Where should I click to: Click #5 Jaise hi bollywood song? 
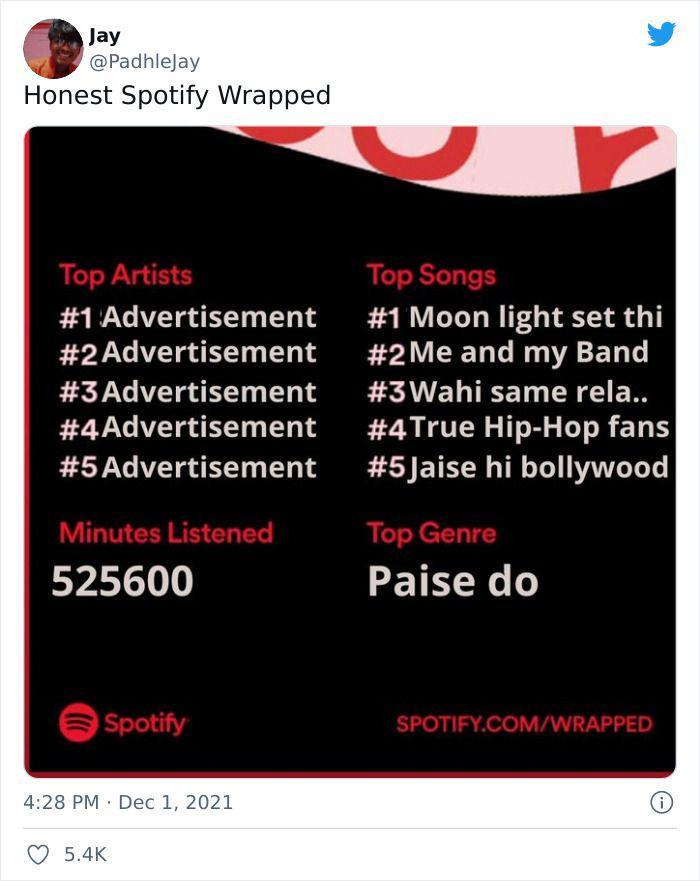pos(518,467)
